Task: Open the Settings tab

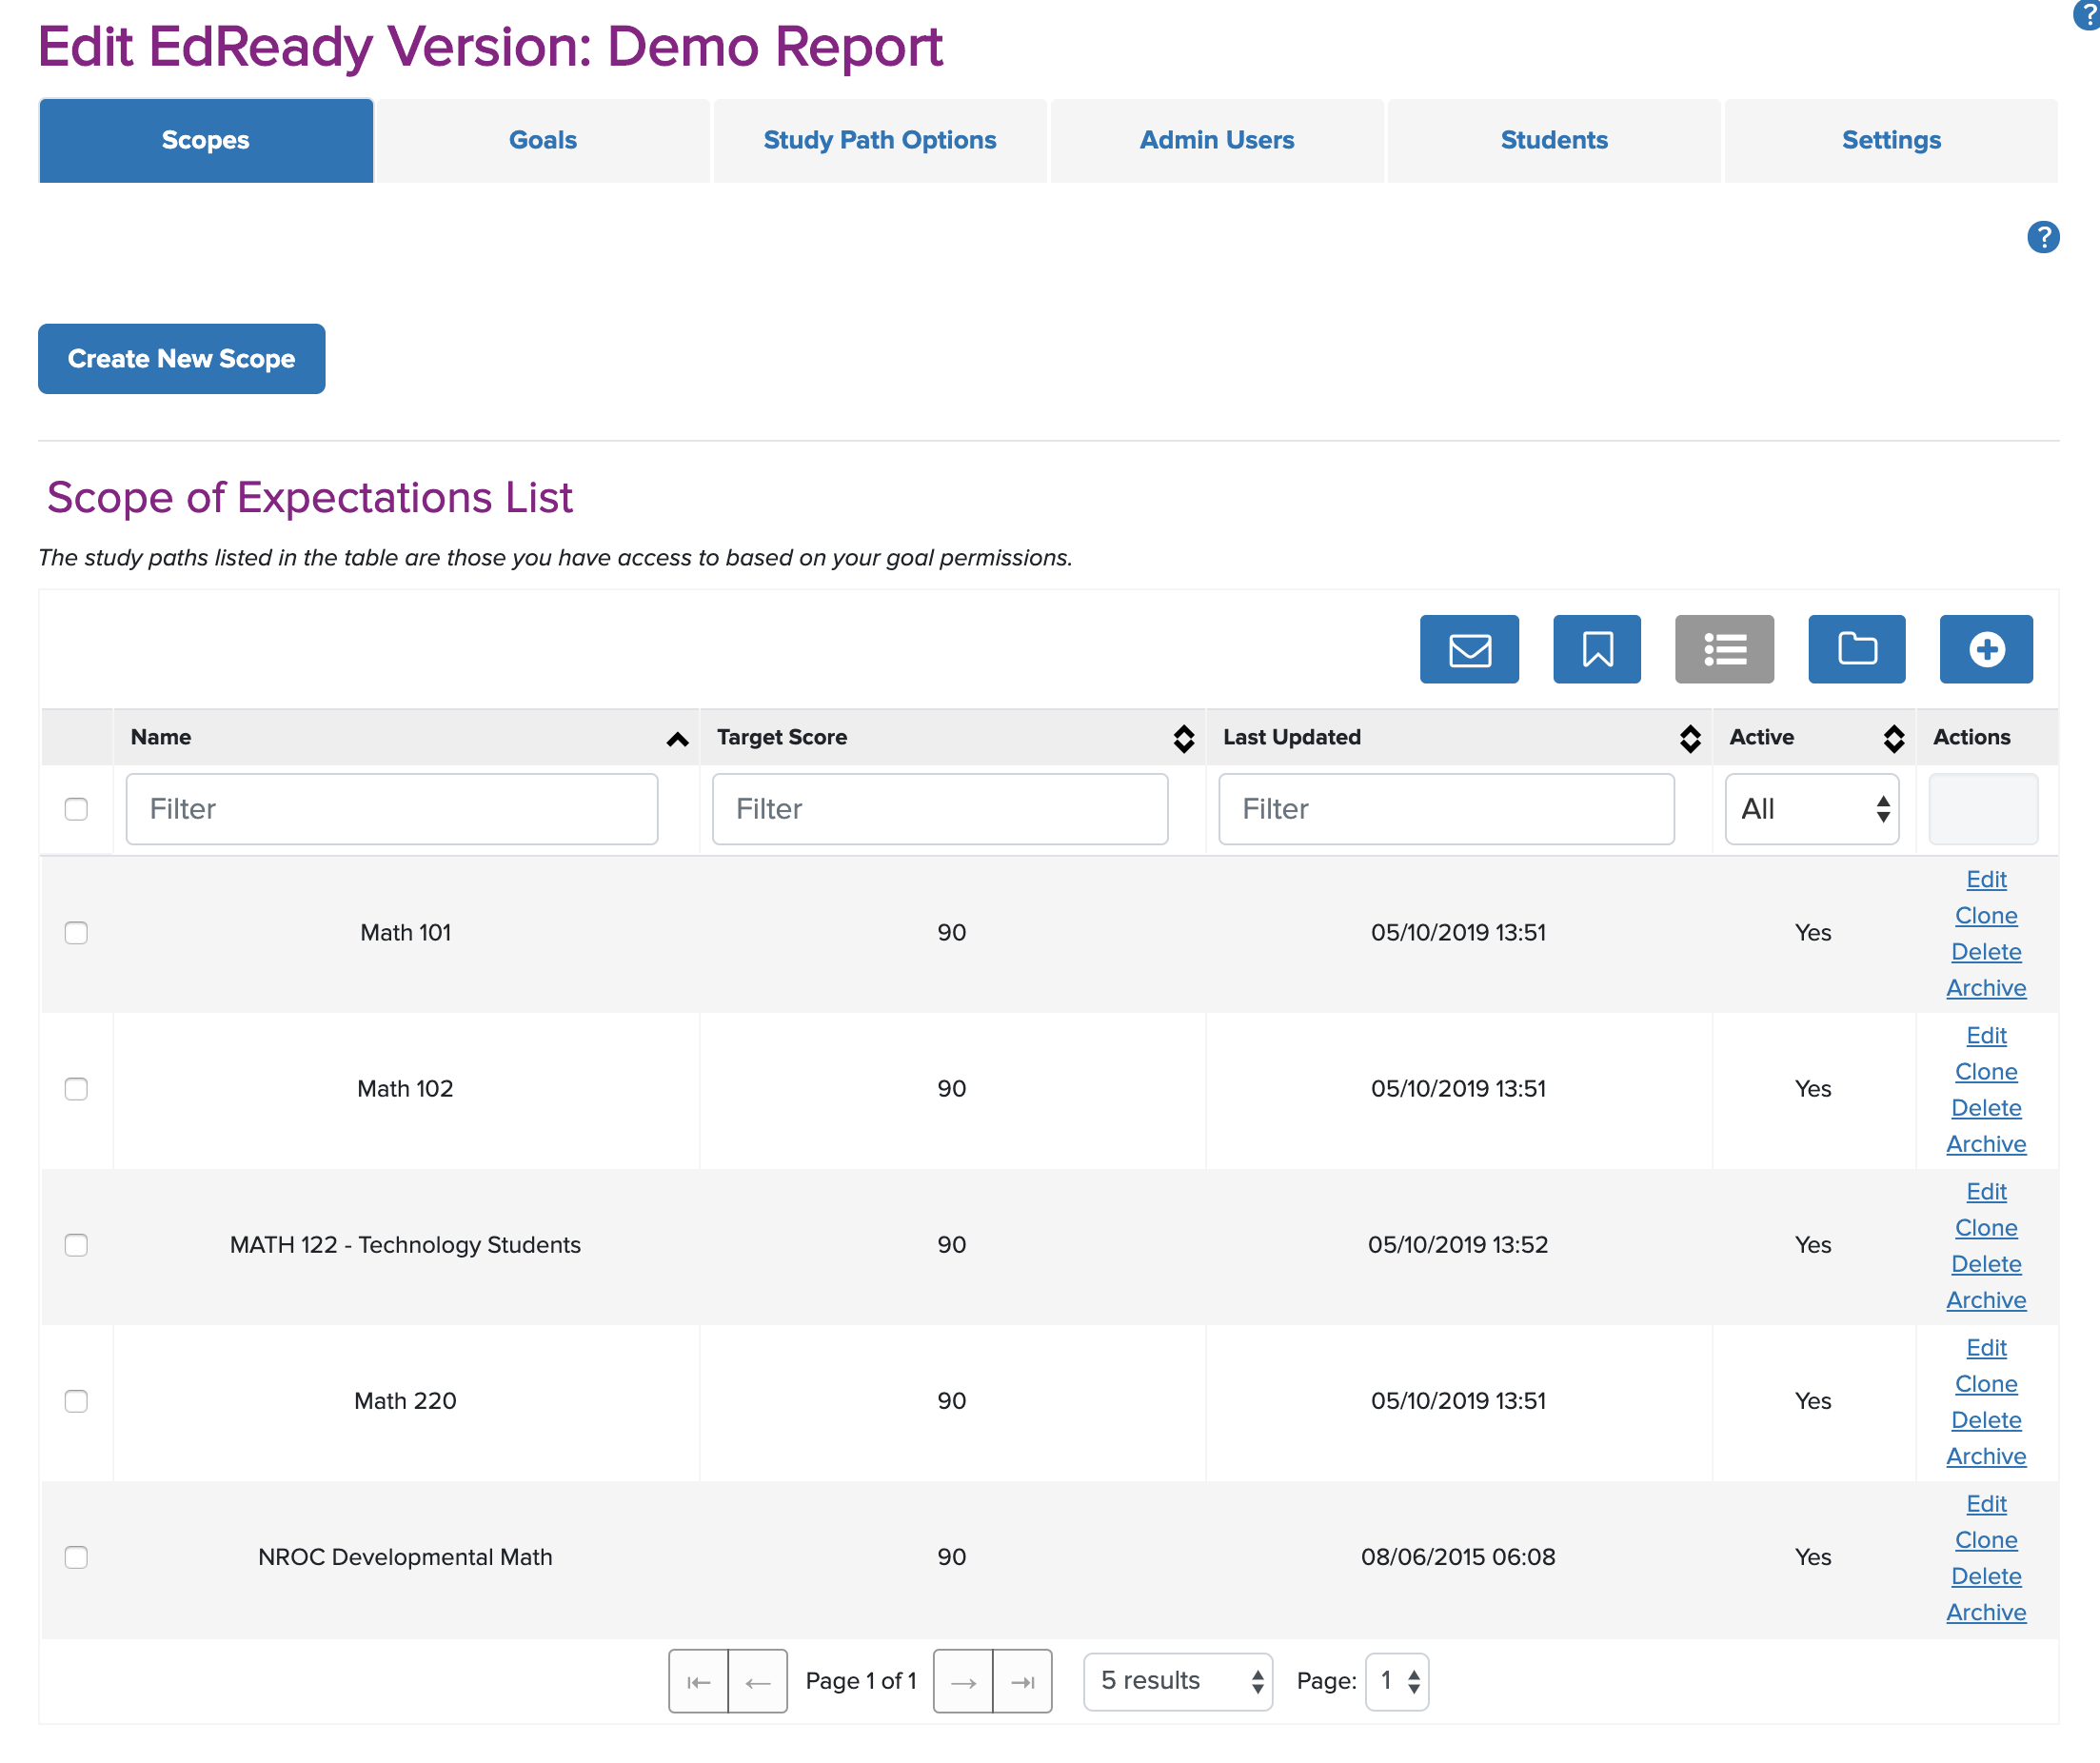Action: [1891, 140]
